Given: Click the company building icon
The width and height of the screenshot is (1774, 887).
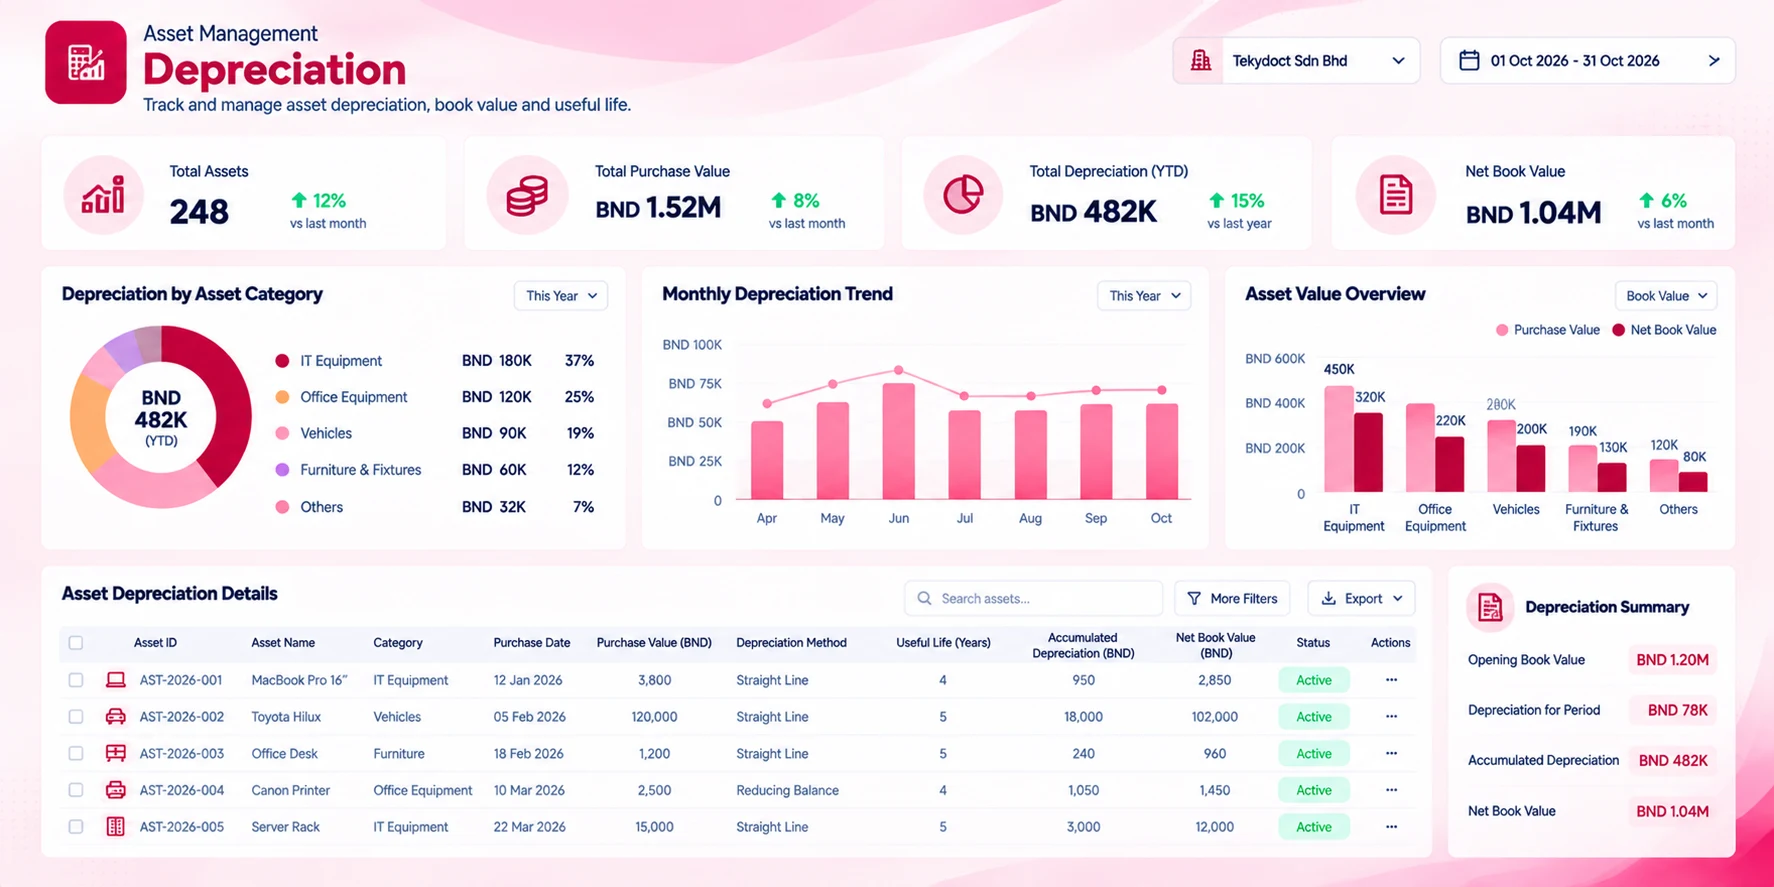Looking at the screenshot, I should tap(1201, 61).
